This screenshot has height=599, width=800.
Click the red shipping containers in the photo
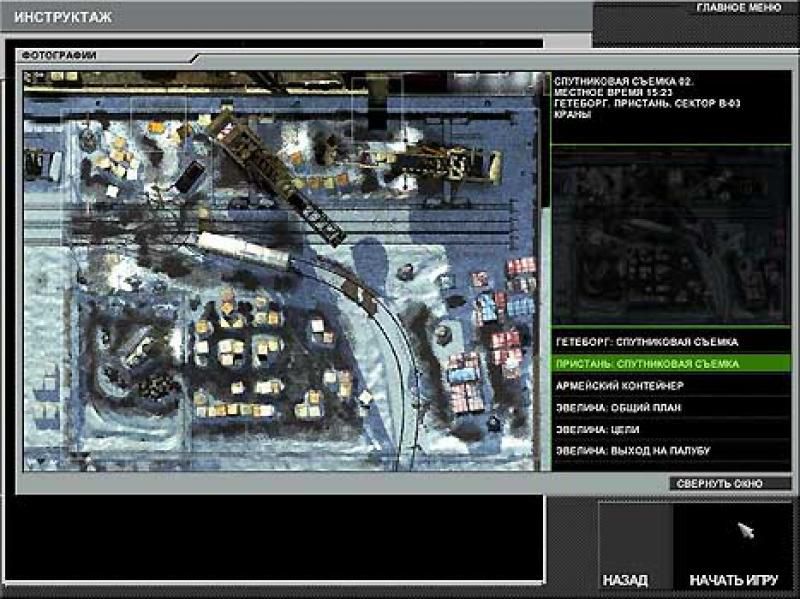[x=463, y=382]
